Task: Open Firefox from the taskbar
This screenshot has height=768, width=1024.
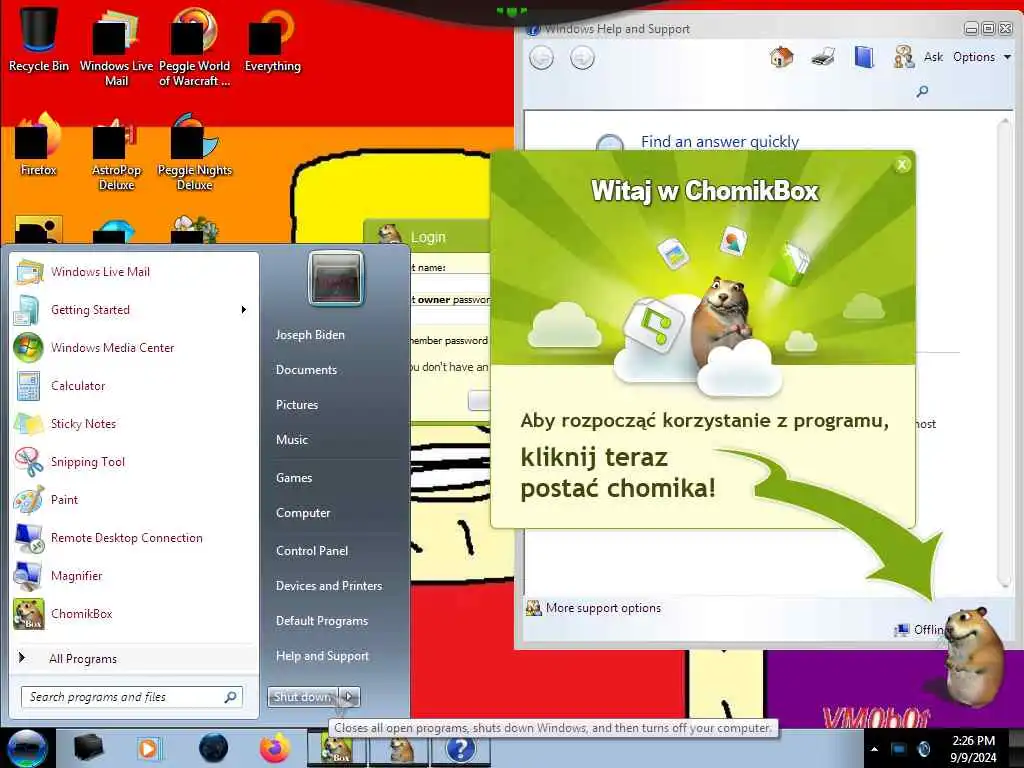Action: coord(275,748)
